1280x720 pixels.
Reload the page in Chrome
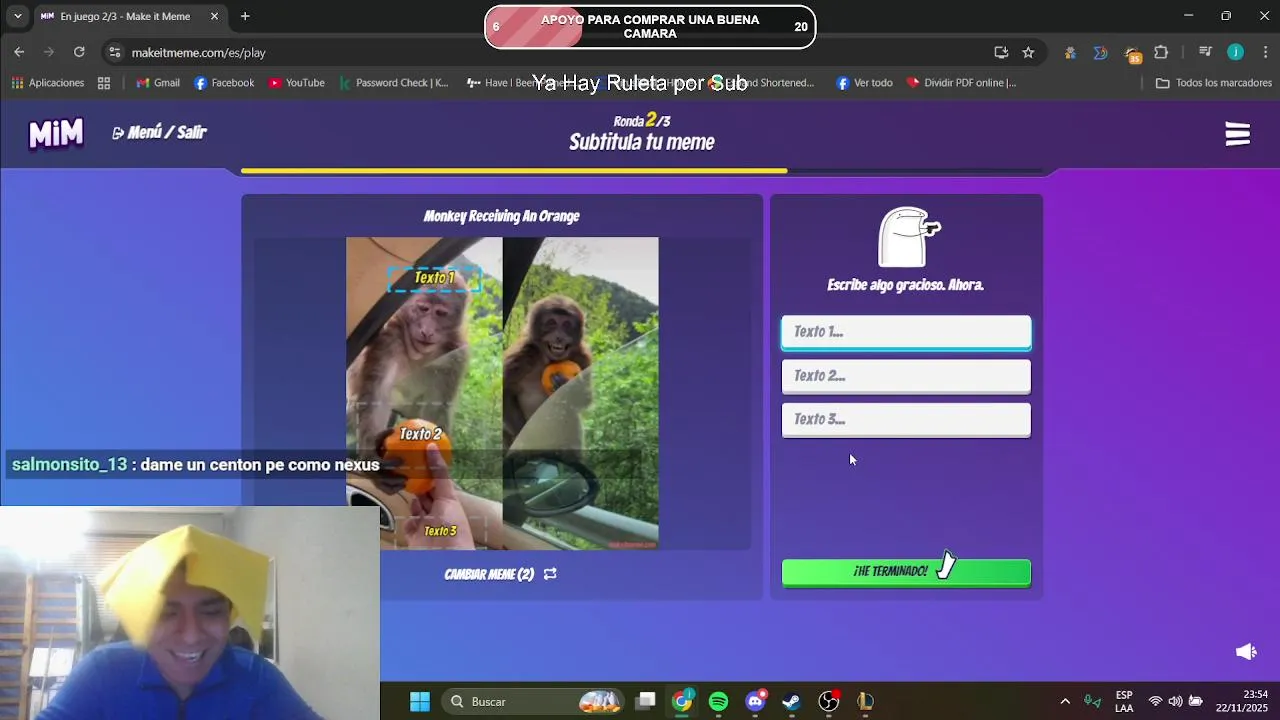click(x=79, y=52)
